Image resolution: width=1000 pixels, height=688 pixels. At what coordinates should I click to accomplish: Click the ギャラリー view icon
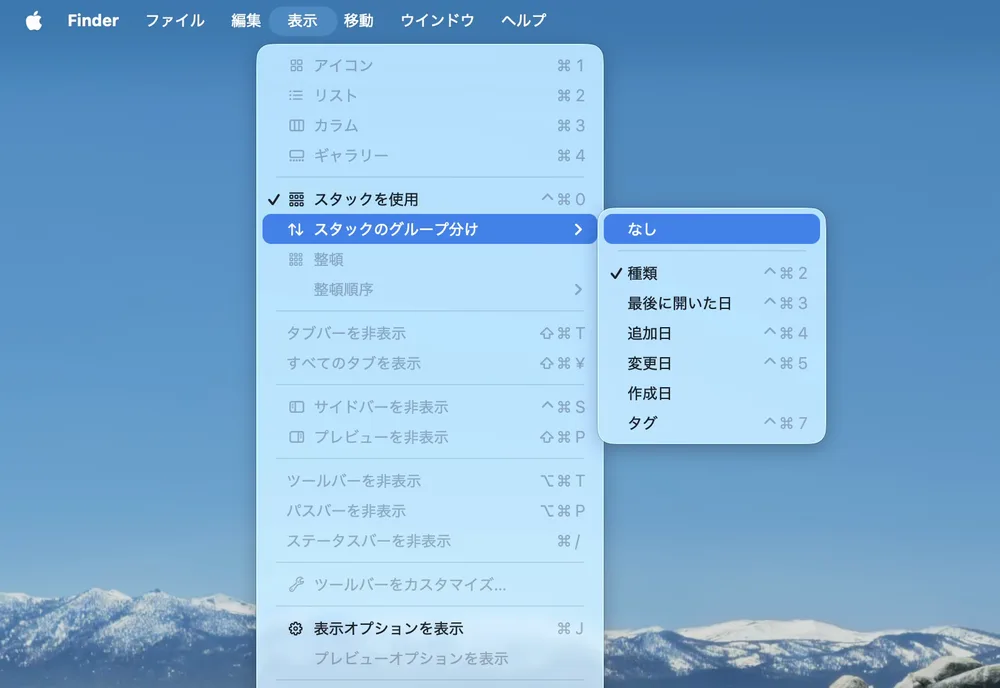click(297, 156)
